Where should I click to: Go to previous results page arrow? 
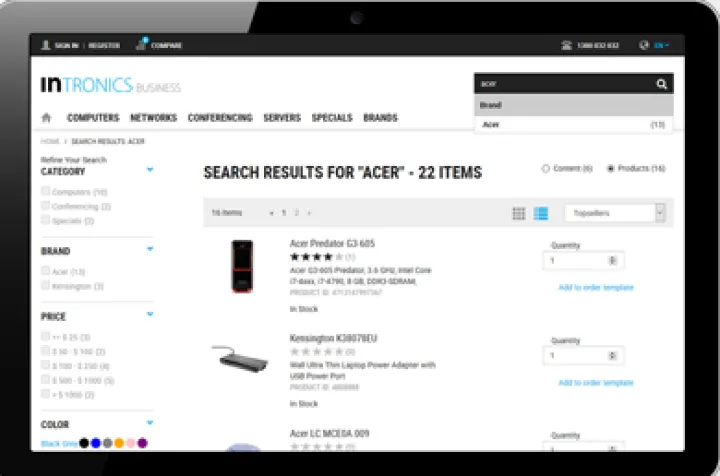tap(271, 213)
